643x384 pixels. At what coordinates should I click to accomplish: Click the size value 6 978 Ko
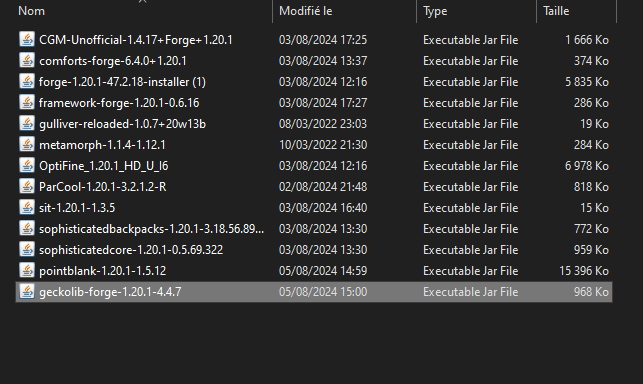(587, 166)
